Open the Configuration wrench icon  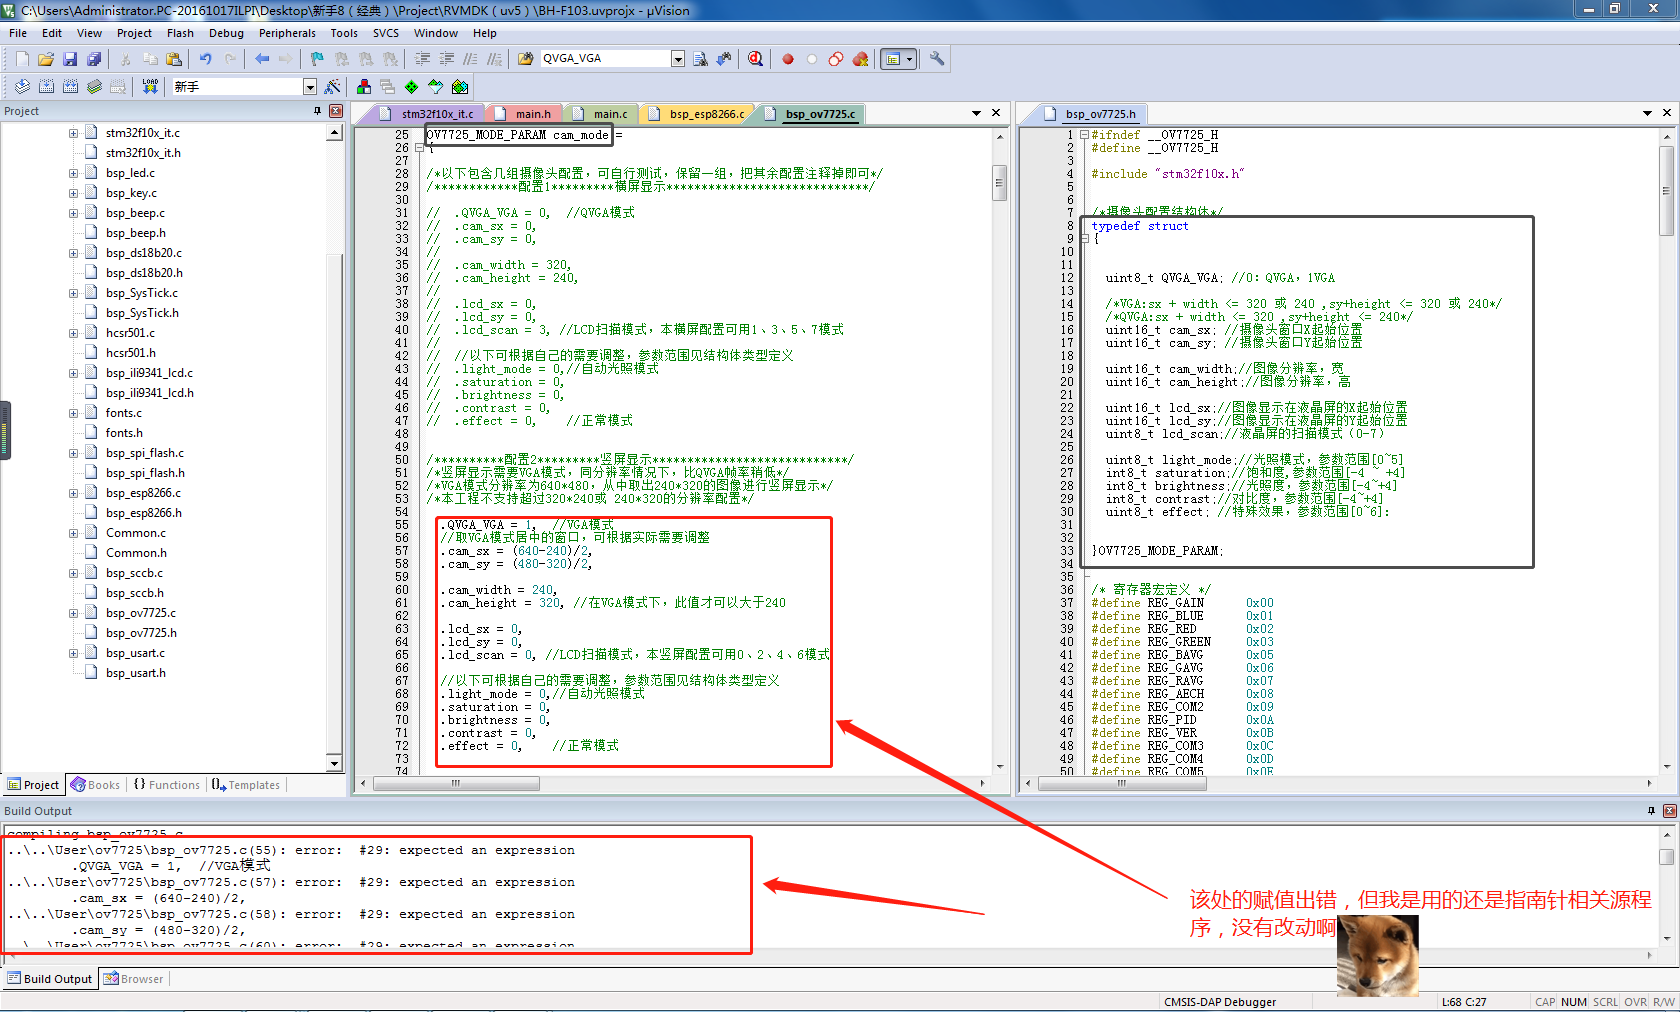click(x=937, y=59)
